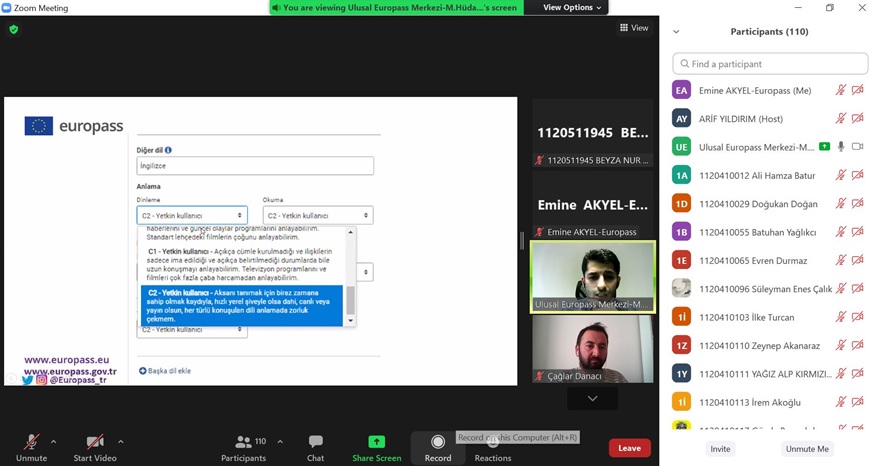Select Ulusal Europass Merkezi participant row

(769, 147)
